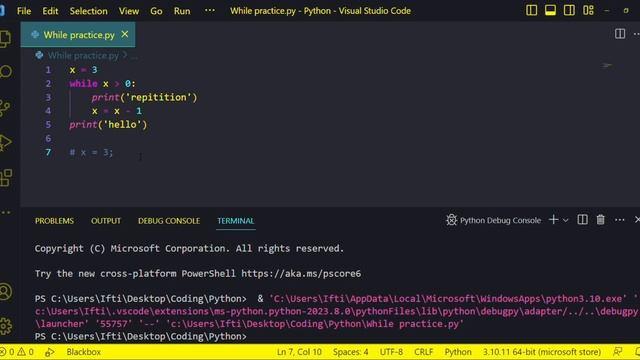Open more editor actions menu
This screenshot has height=360, width=640.
click(x=636, y=34)
